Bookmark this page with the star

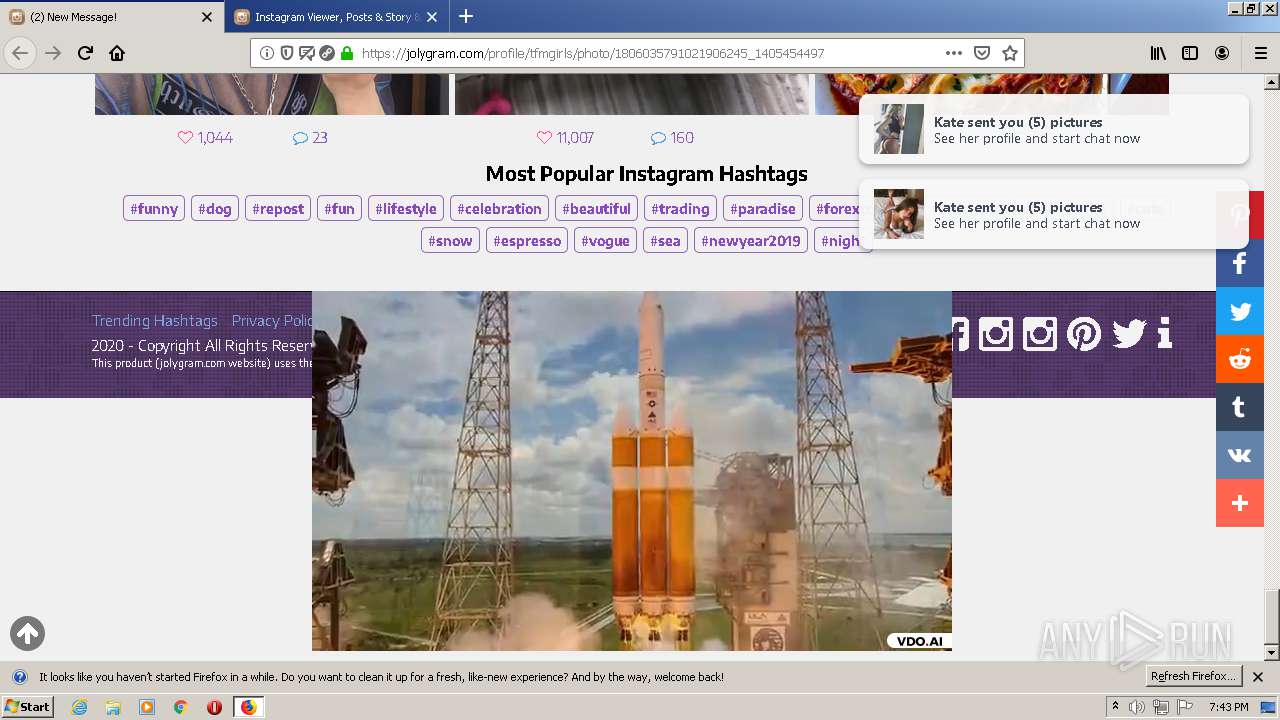(x=1010, y=53)
